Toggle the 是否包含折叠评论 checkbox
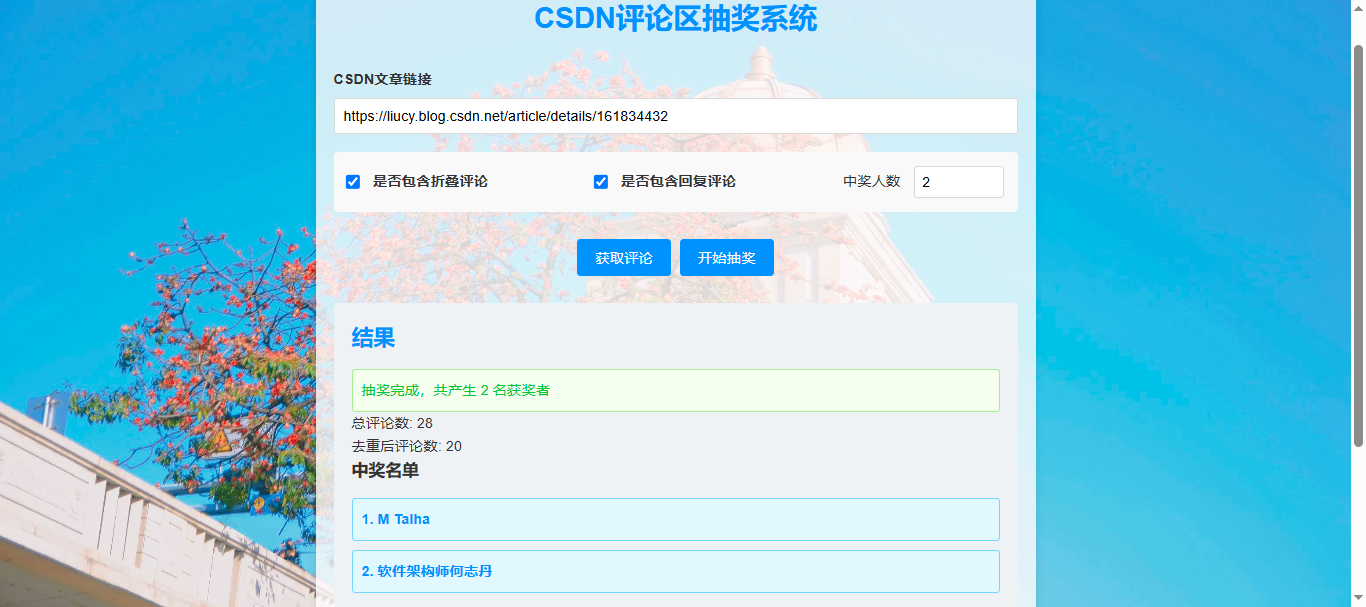The image size is (1366, 607). click(x=353, y=182)
